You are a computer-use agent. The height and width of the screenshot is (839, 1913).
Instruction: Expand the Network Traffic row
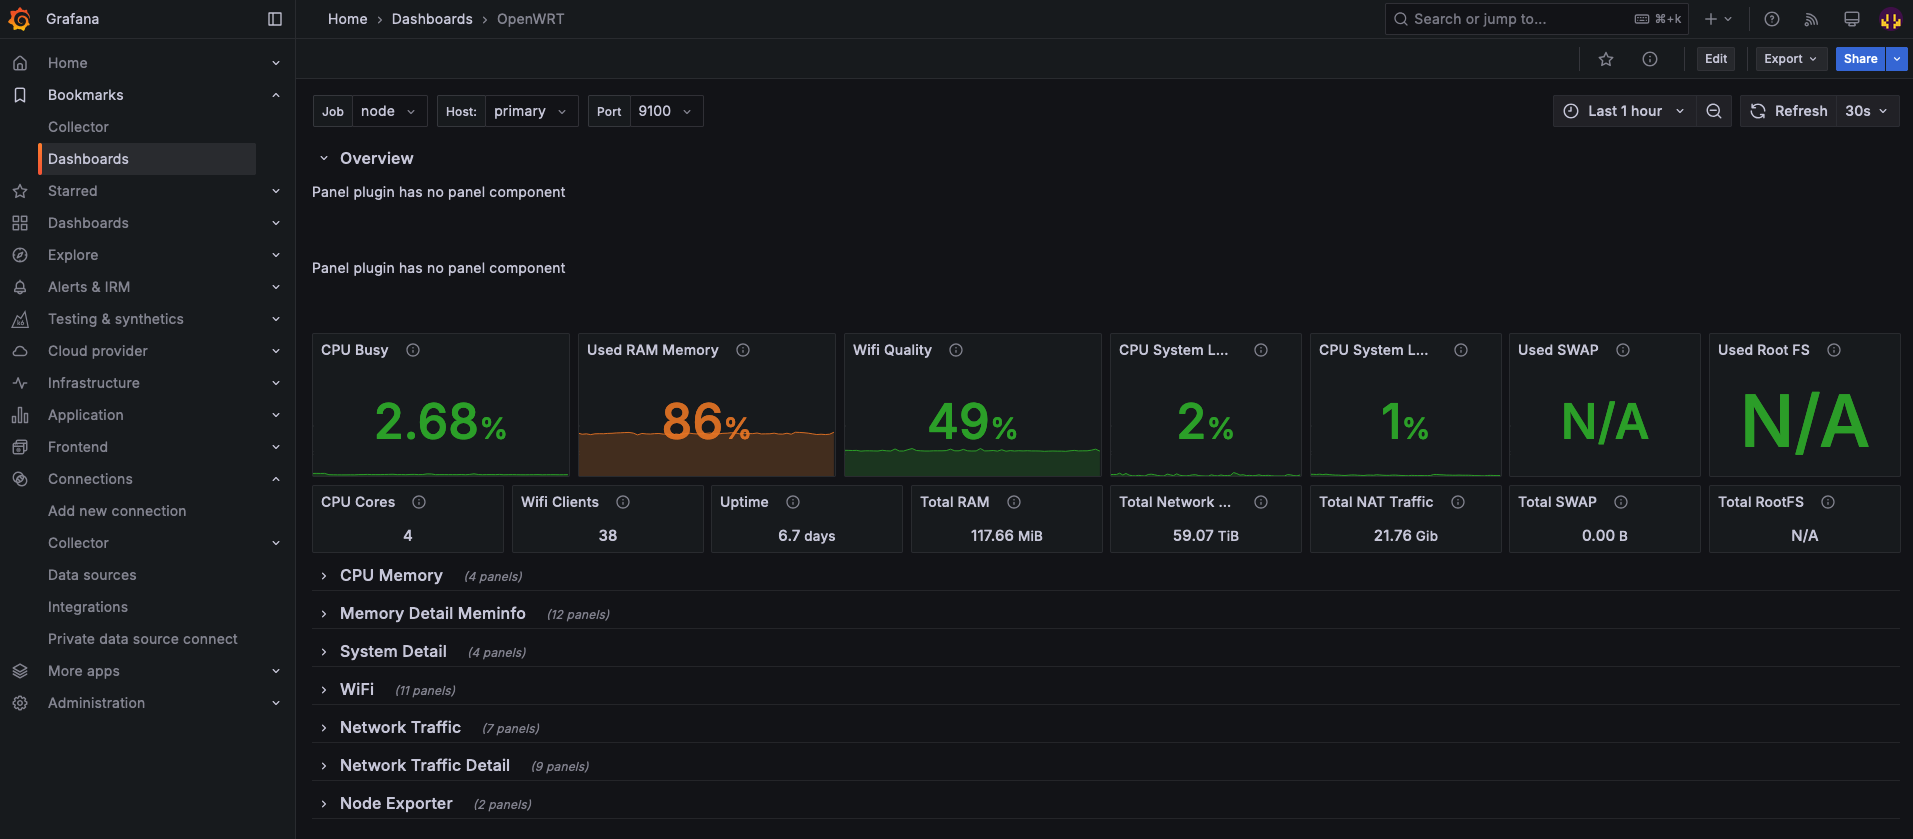coord(324,728)
